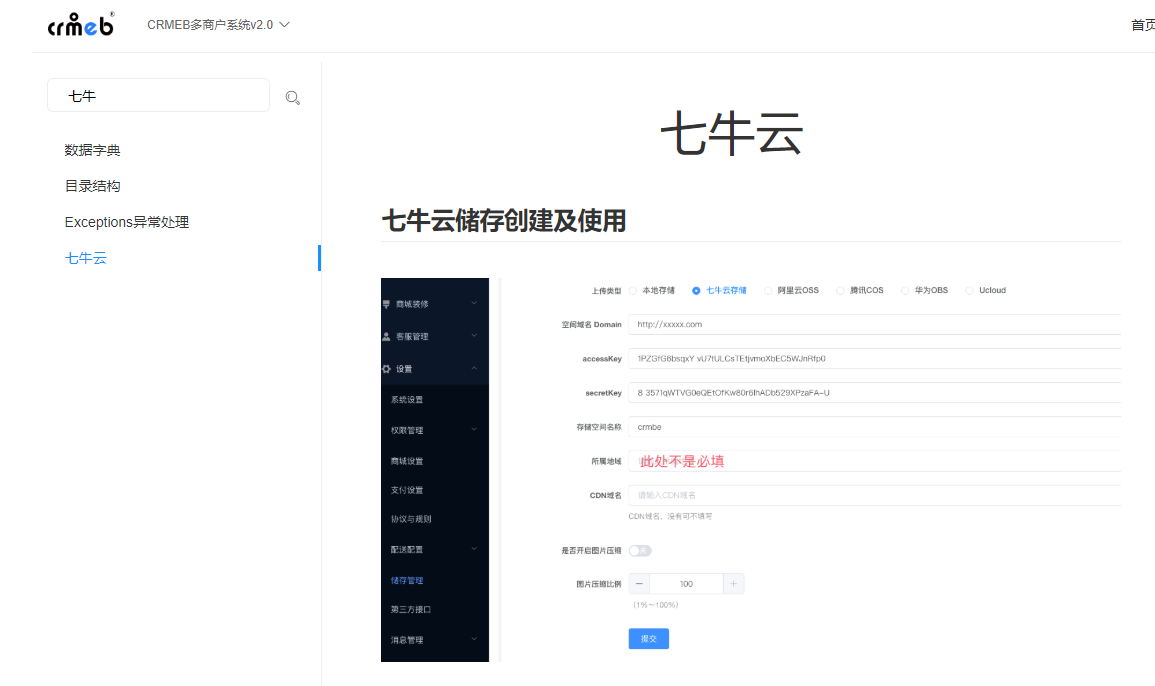Expand the 商城装修 menu chevron

point(474,303)
